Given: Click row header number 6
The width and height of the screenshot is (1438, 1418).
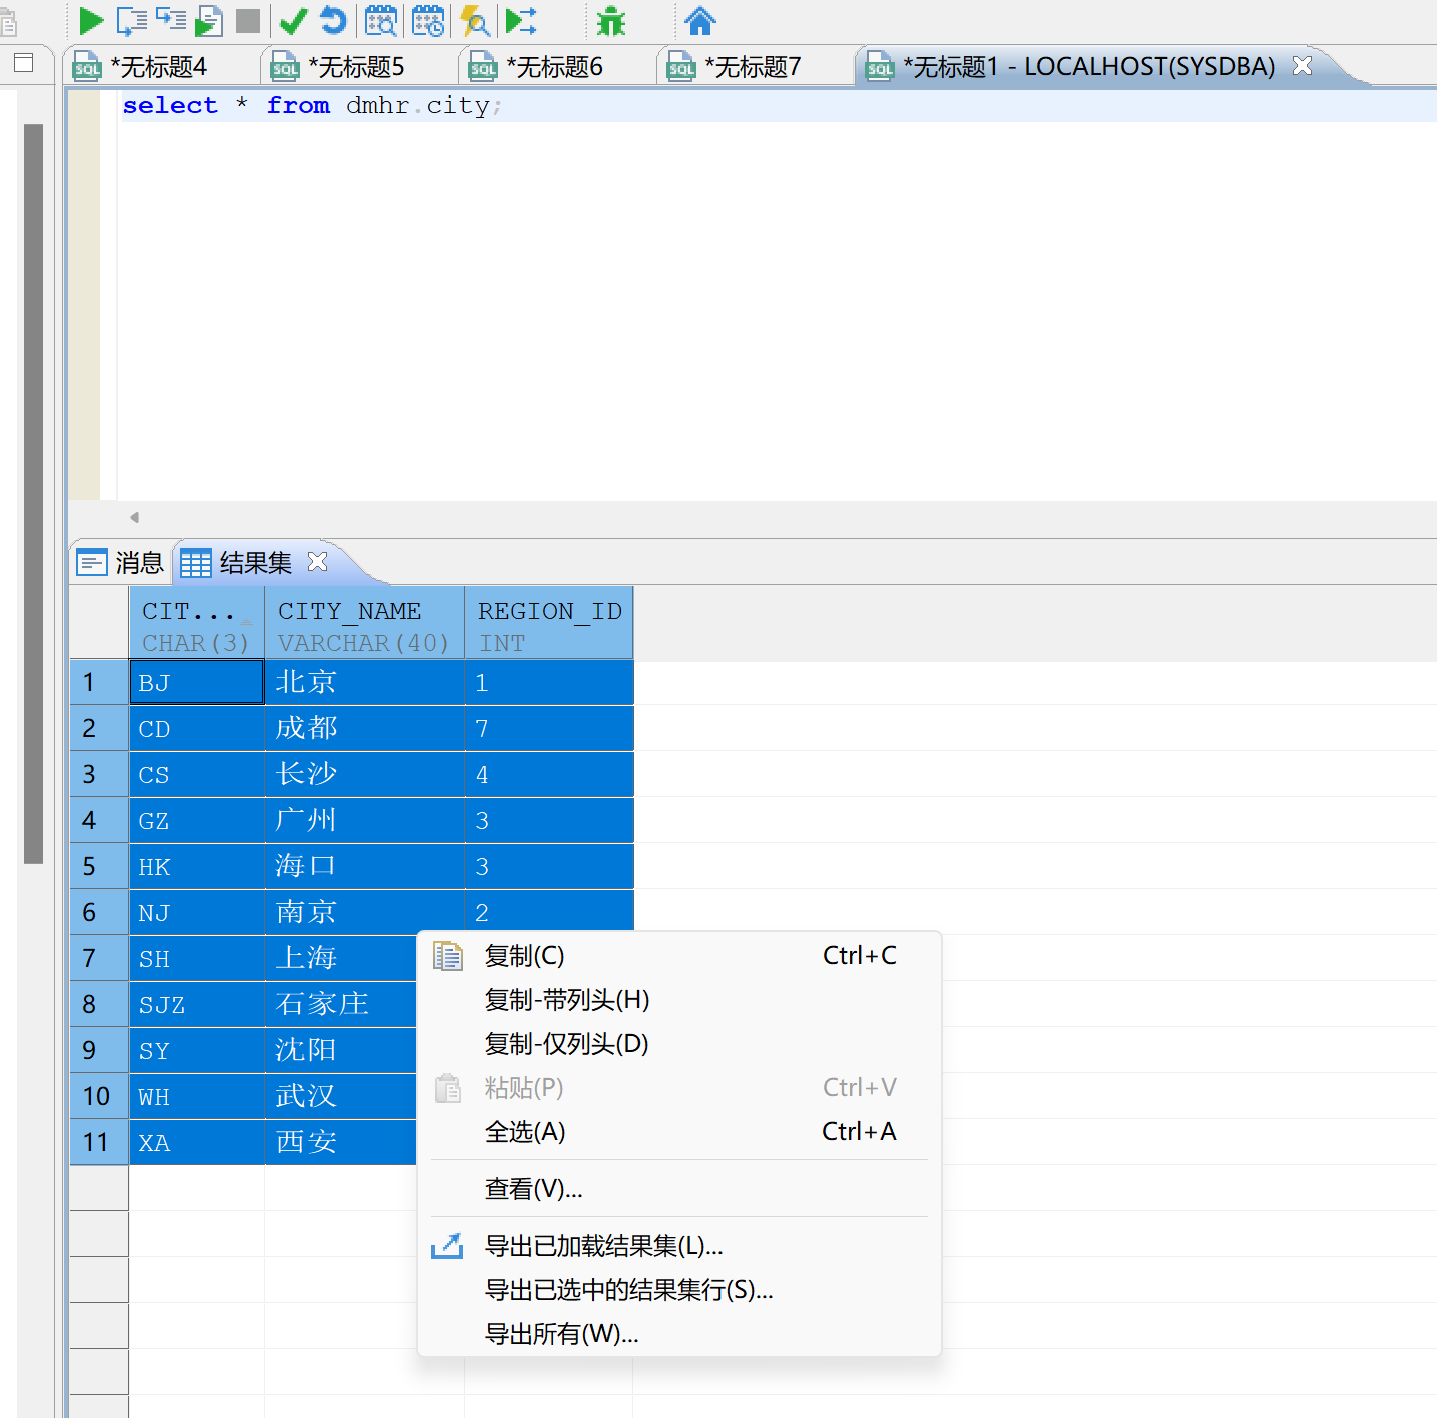Looking at the screenshot, I should pyautogui.click(x=99, y=912).
